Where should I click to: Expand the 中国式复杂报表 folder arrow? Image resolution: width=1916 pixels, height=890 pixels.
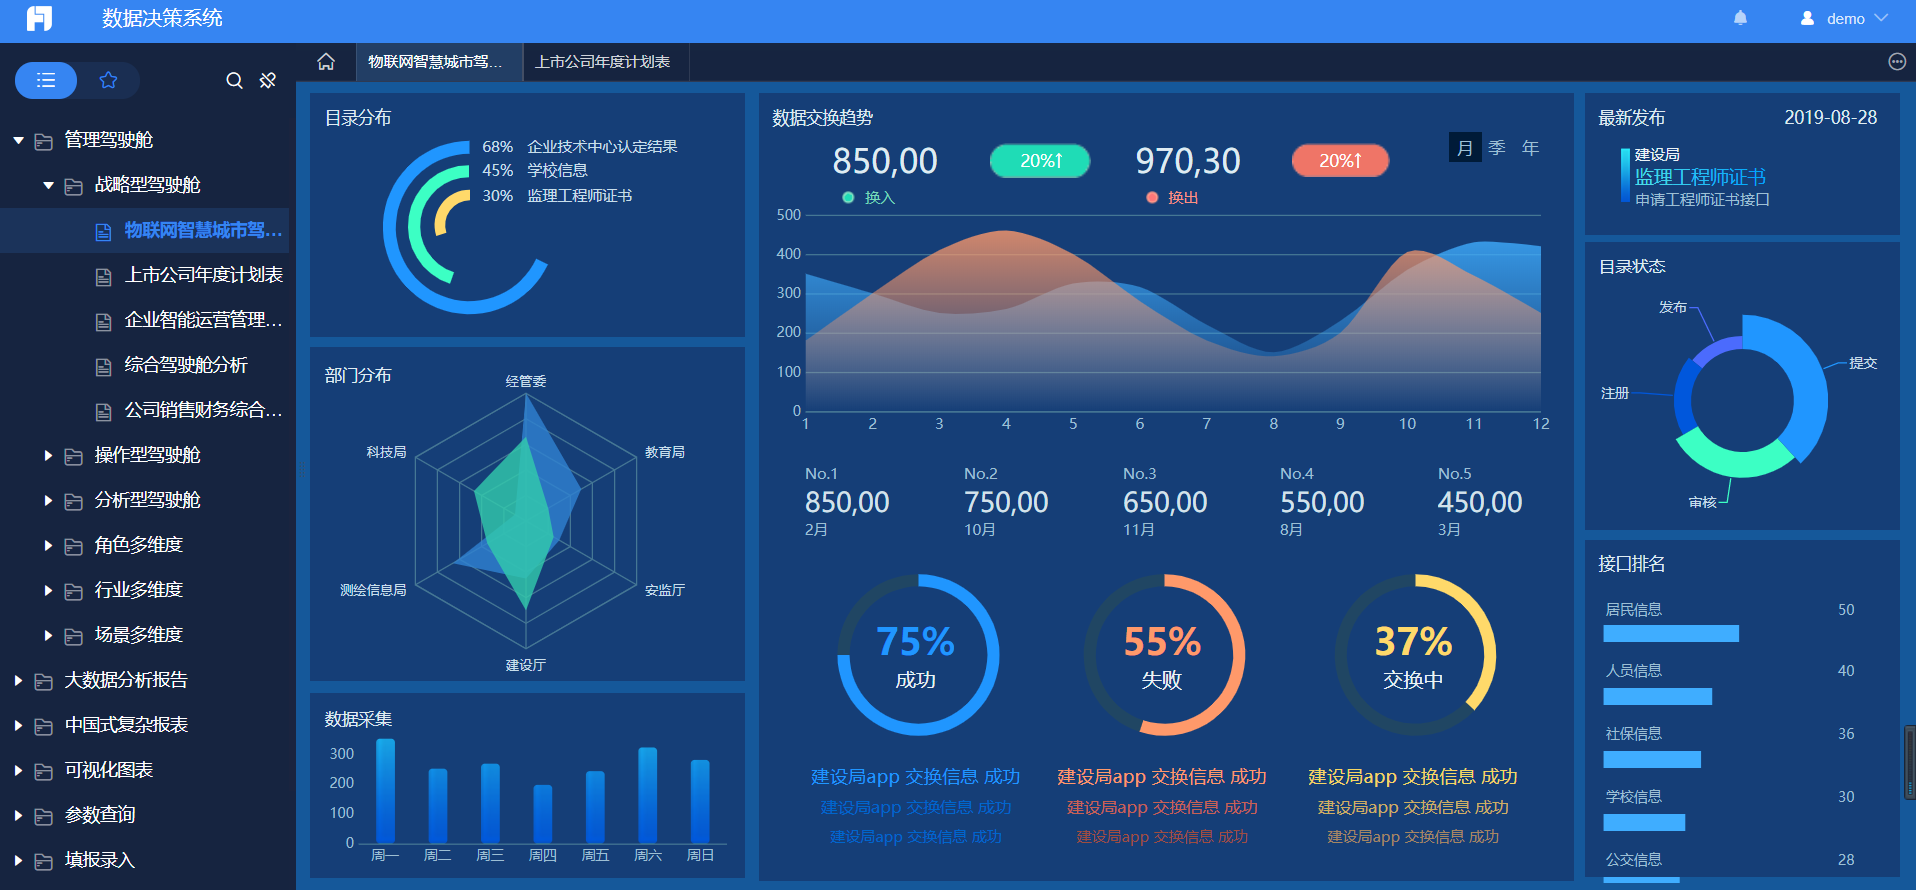(x=18, y=725)
